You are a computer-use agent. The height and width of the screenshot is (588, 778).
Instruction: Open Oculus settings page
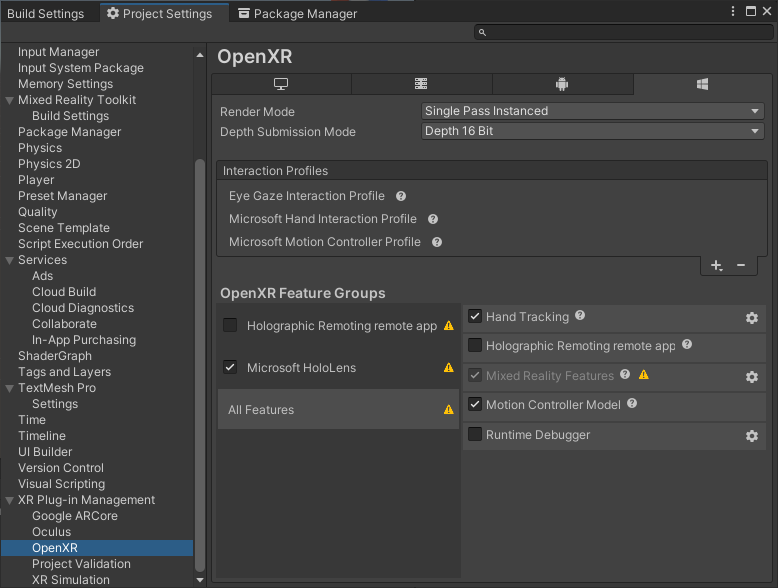point(52,532)
